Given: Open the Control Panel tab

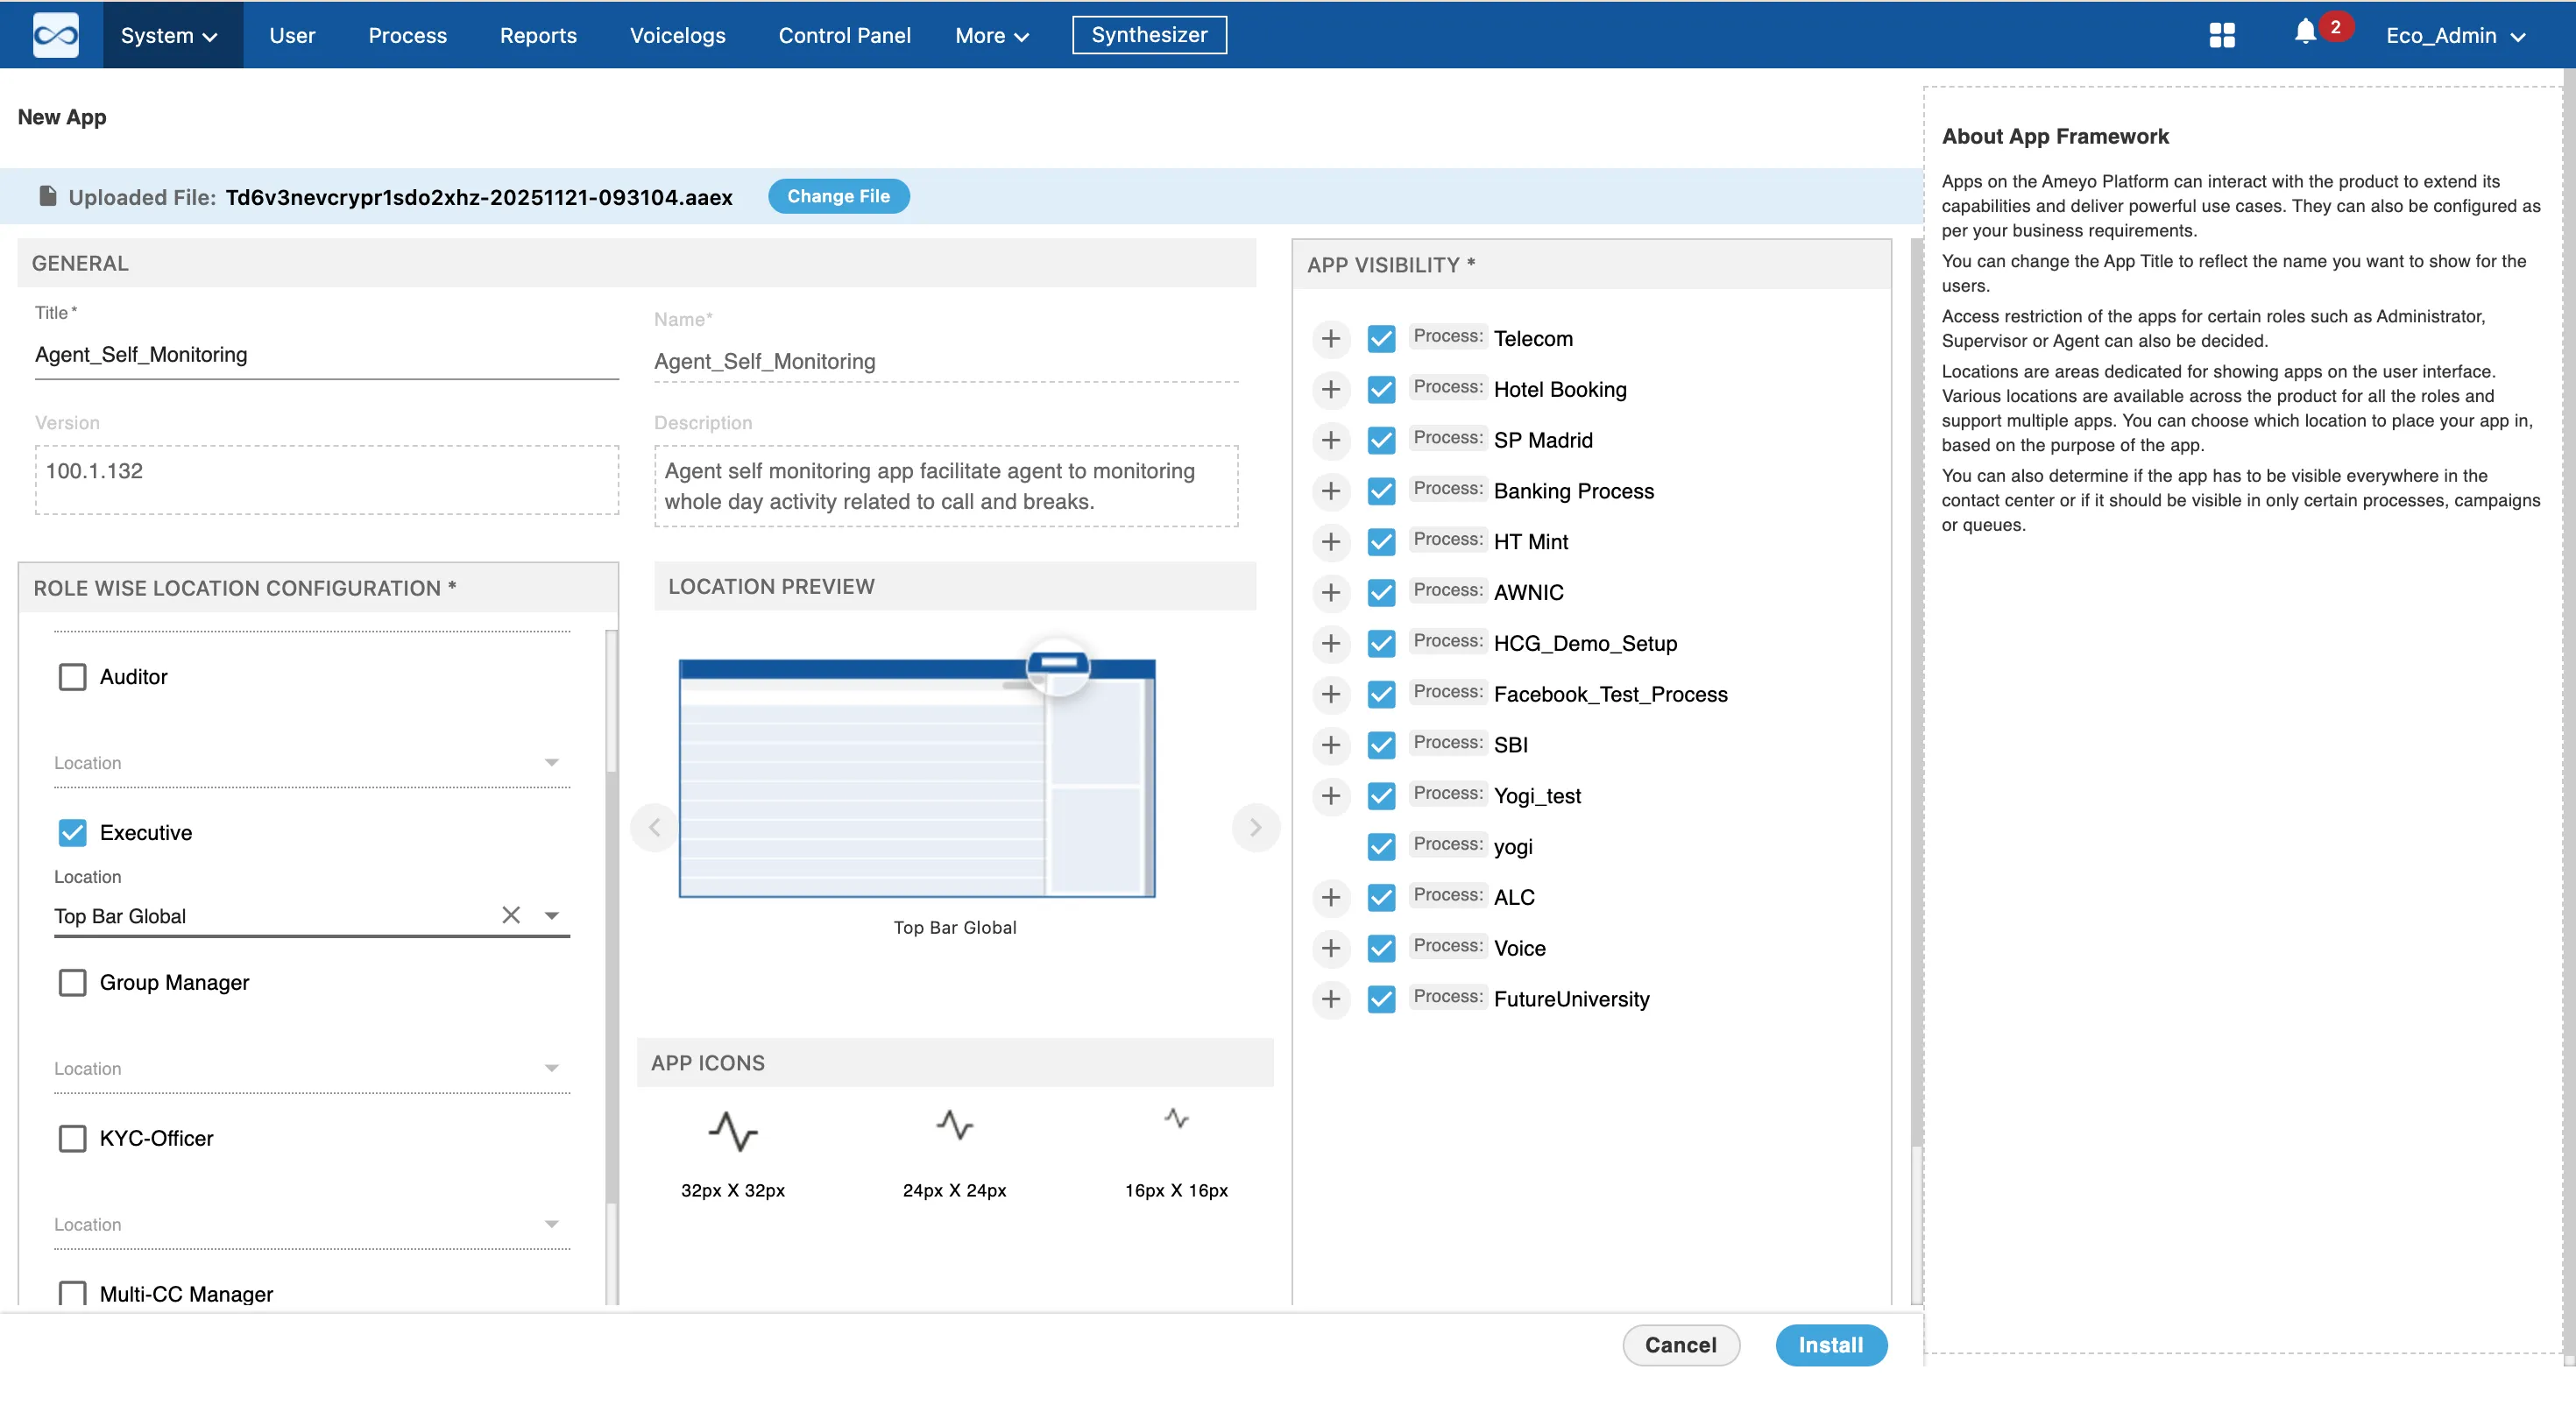Looking at the screenshot, I should tap(844, 35).
